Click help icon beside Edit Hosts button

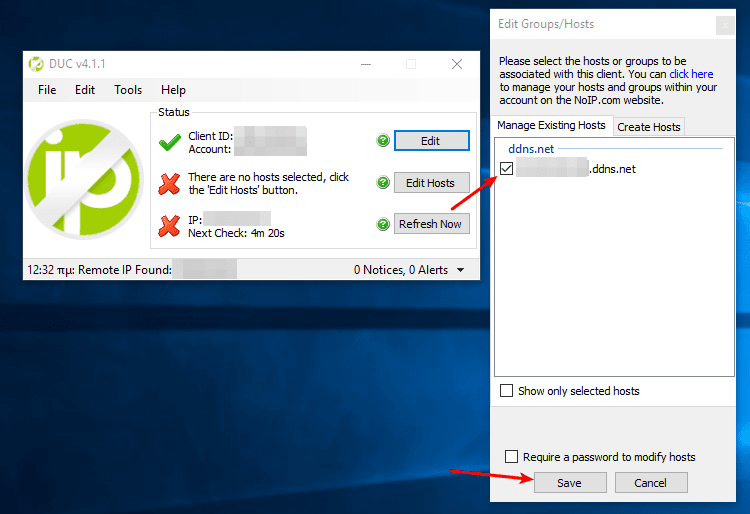pos(383,183)
